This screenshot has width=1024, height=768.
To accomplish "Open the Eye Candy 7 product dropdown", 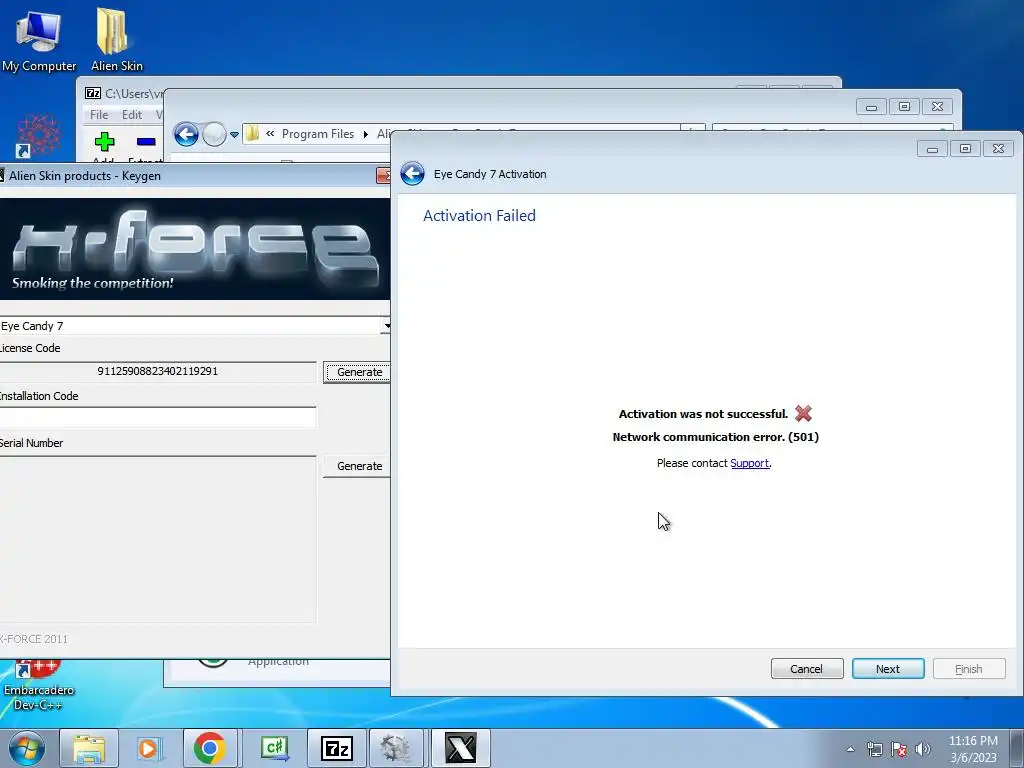I will pos(387,325).
